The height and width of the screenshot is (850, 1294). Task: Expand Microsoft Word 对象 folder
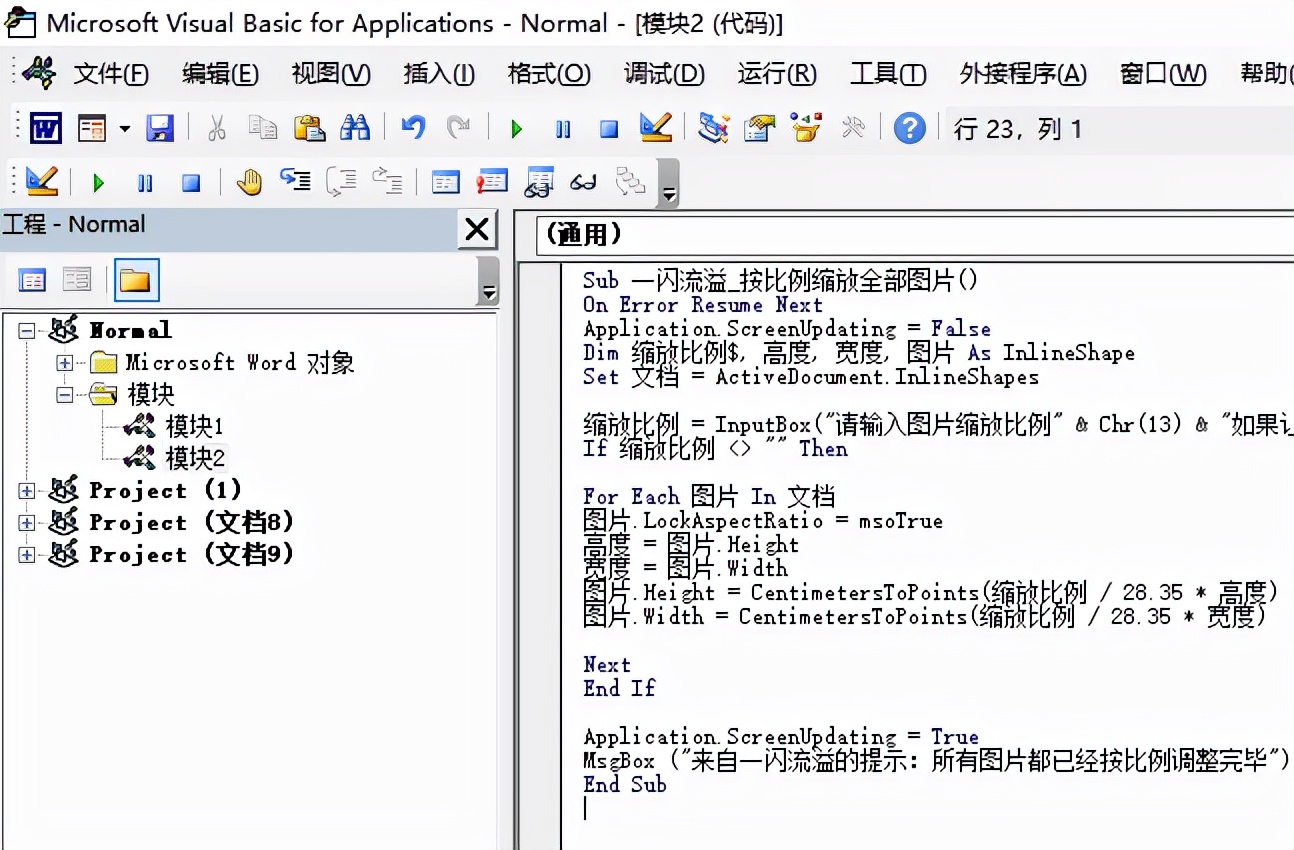66,363
